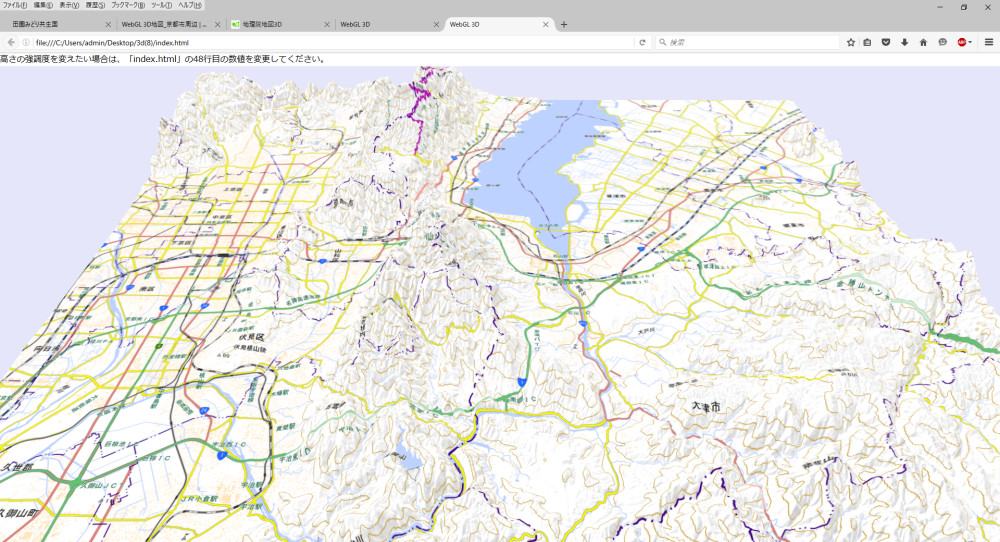
Task: Open the ブックマーク menu
Action: click(x=128, y=5)
